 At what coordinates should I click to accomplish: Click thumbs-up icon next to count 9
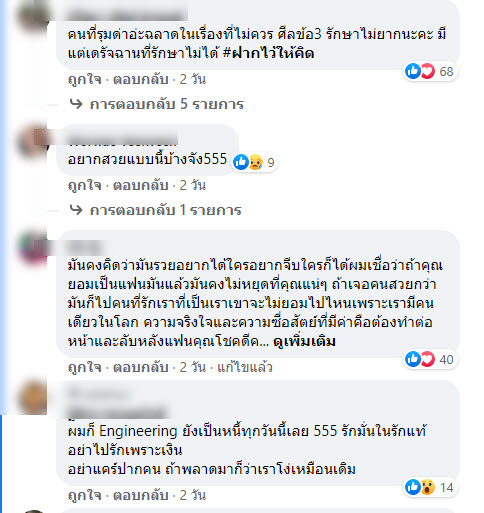tap(241, 162)
